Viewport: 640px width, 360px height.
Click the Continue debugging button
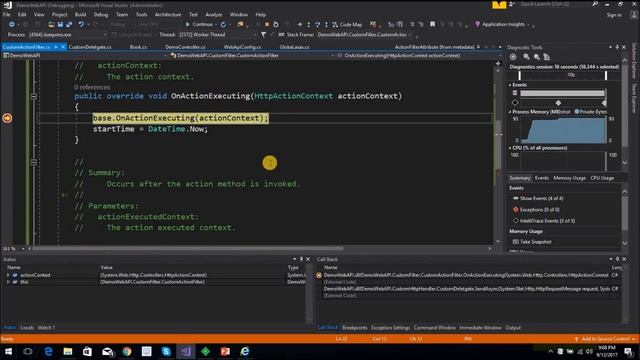click(200, 24)
